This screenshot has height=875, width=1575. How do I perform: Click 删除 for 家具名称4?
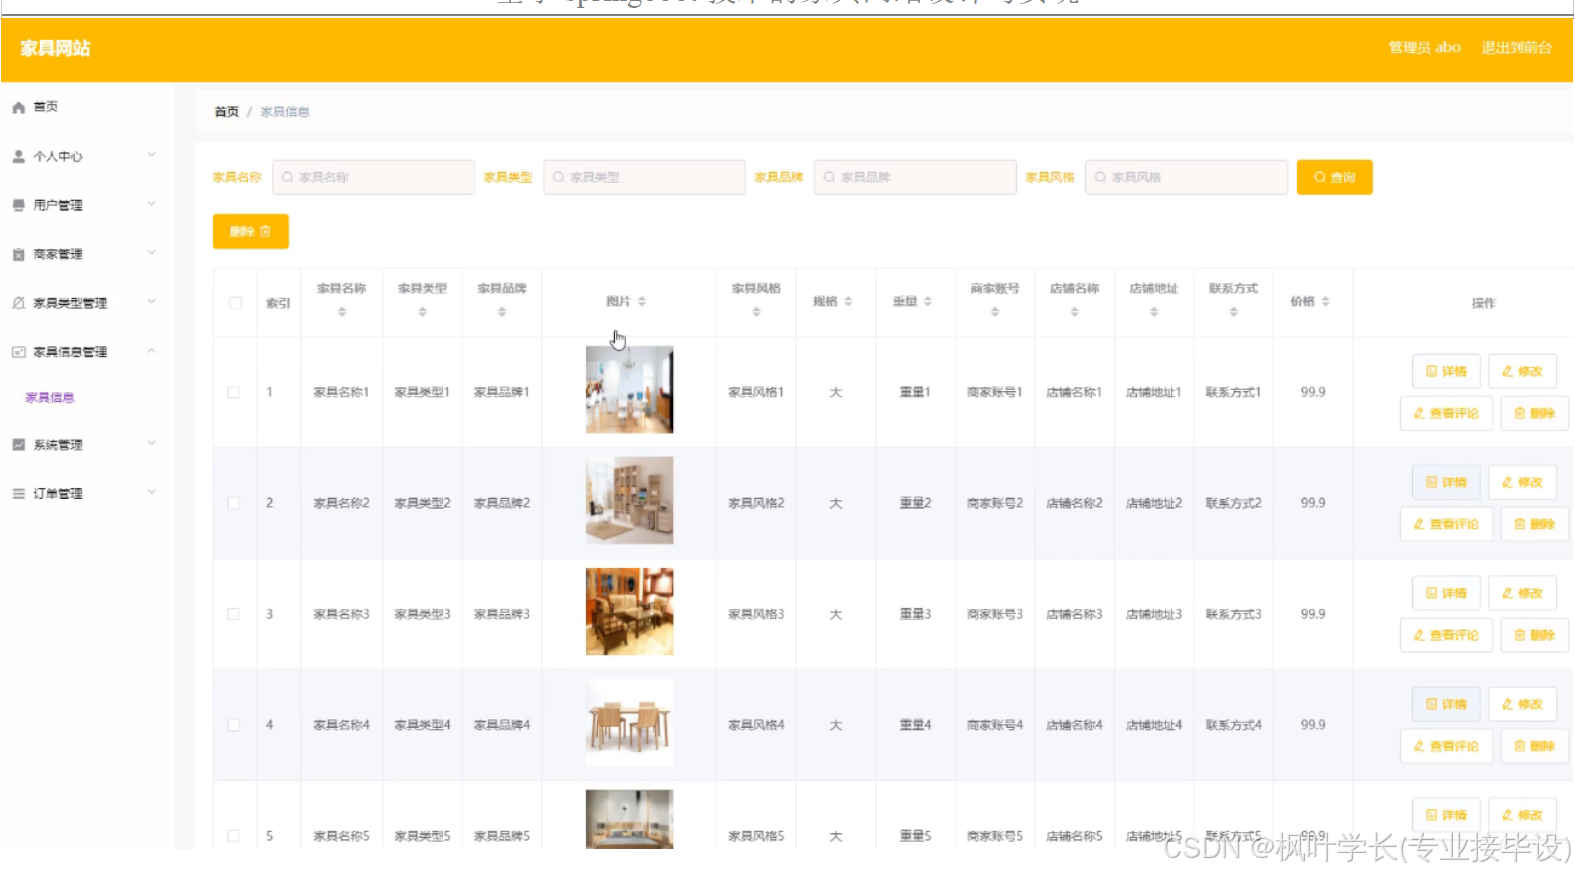tap(1534, 746)
